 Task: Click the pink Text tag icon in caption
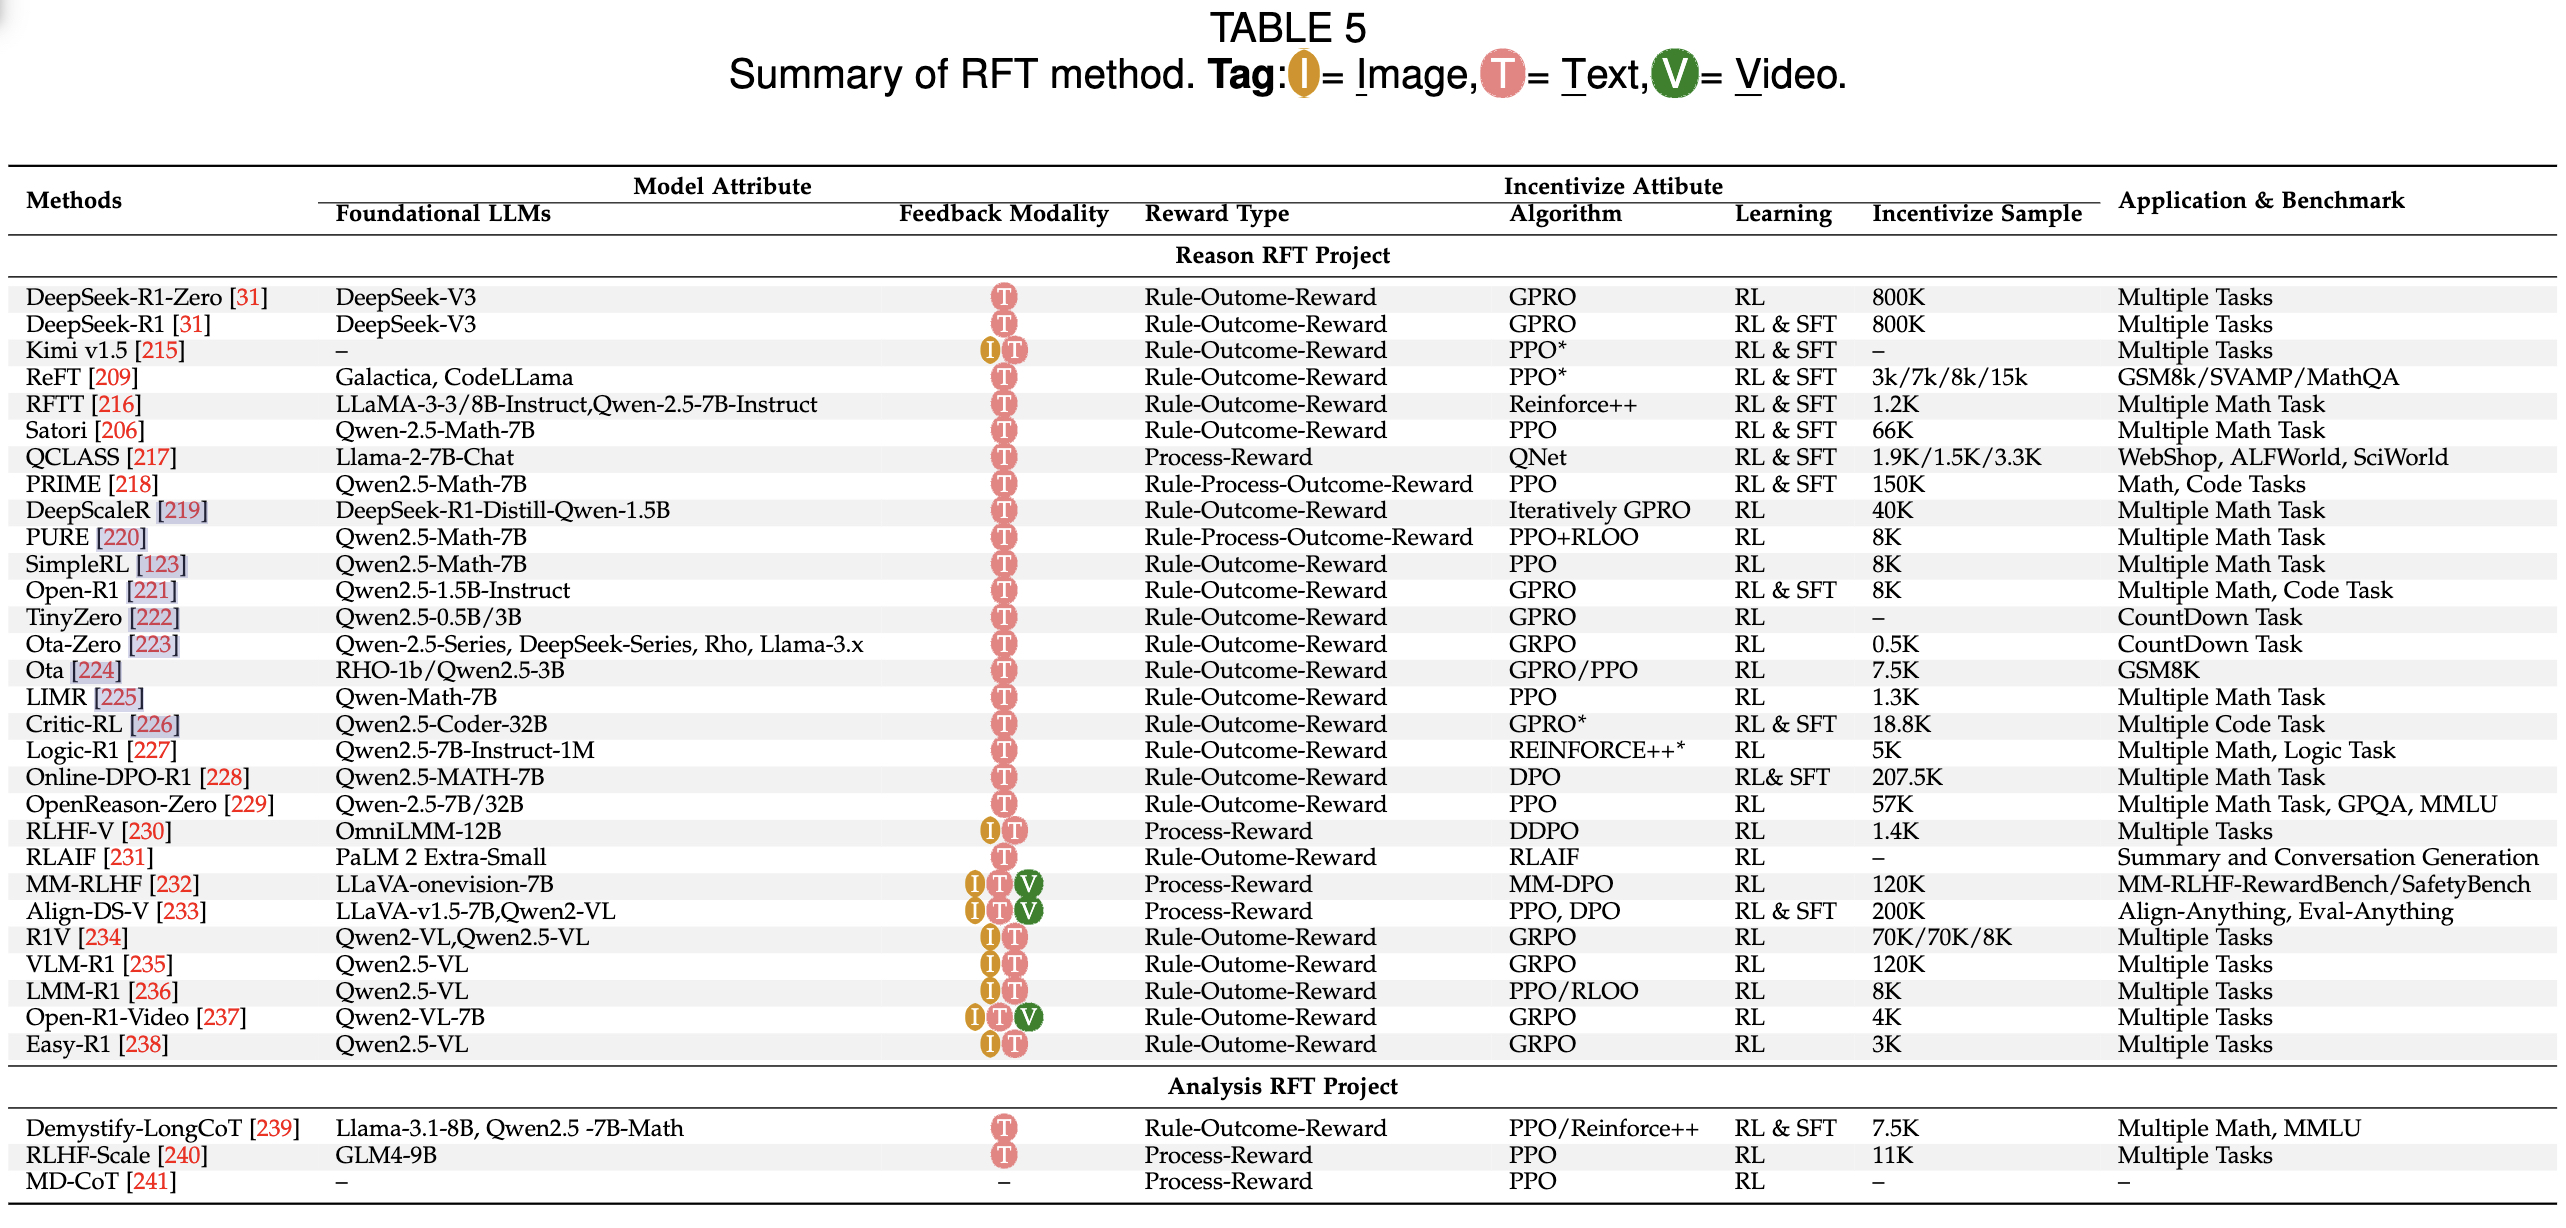pyautogui.click(x=1502, y=74)
